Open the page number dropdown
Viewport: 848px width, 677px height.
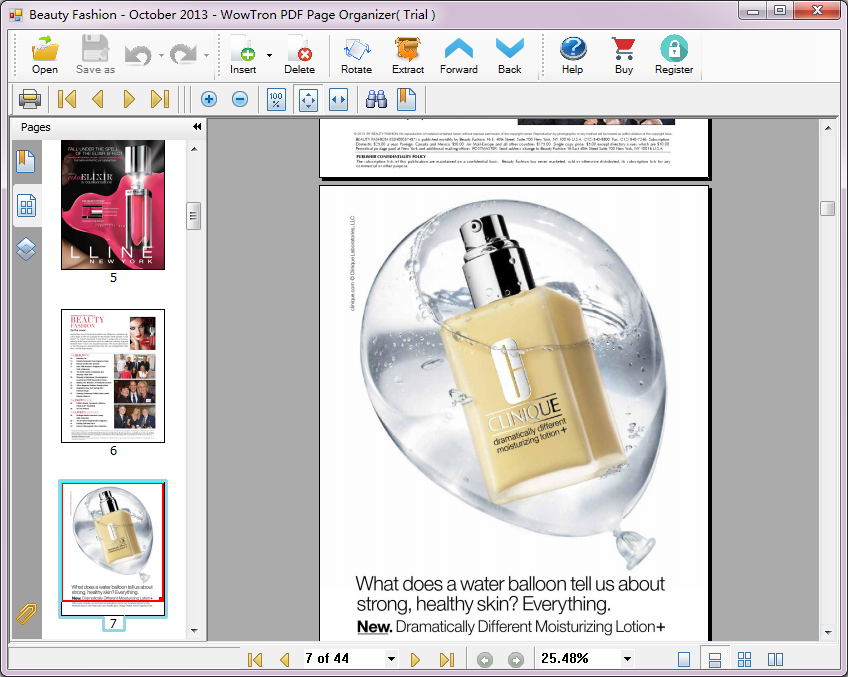(x=391, y=659)
